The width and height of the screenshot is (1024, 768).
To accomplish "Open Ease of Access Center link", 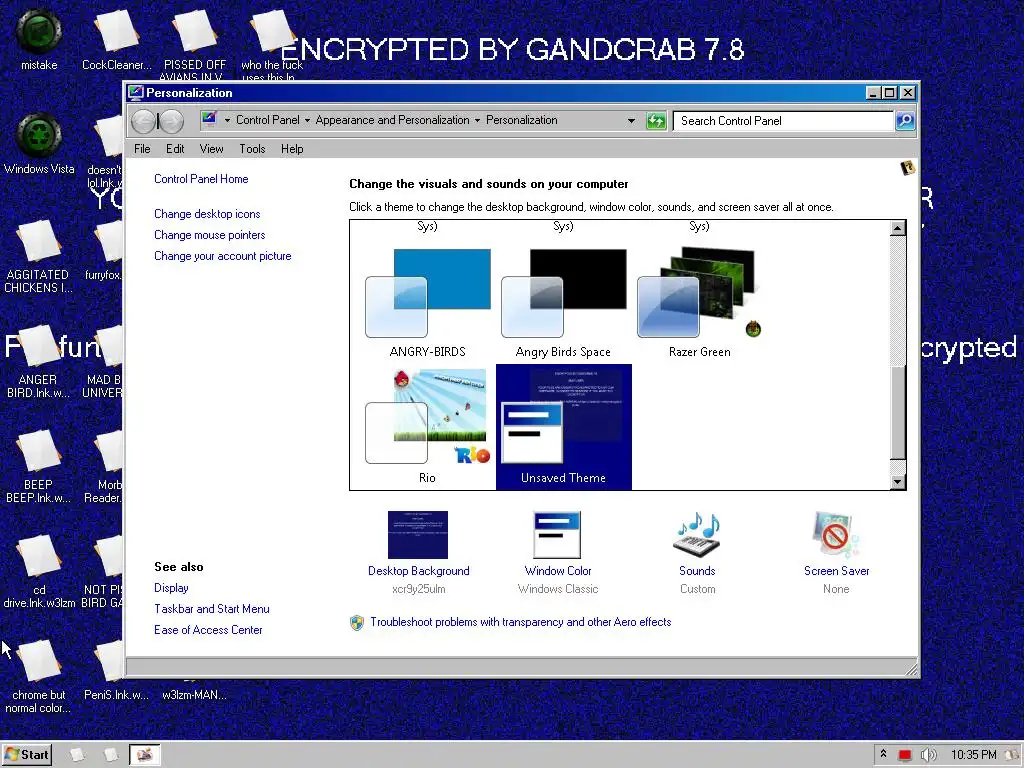I will (208, 630).
